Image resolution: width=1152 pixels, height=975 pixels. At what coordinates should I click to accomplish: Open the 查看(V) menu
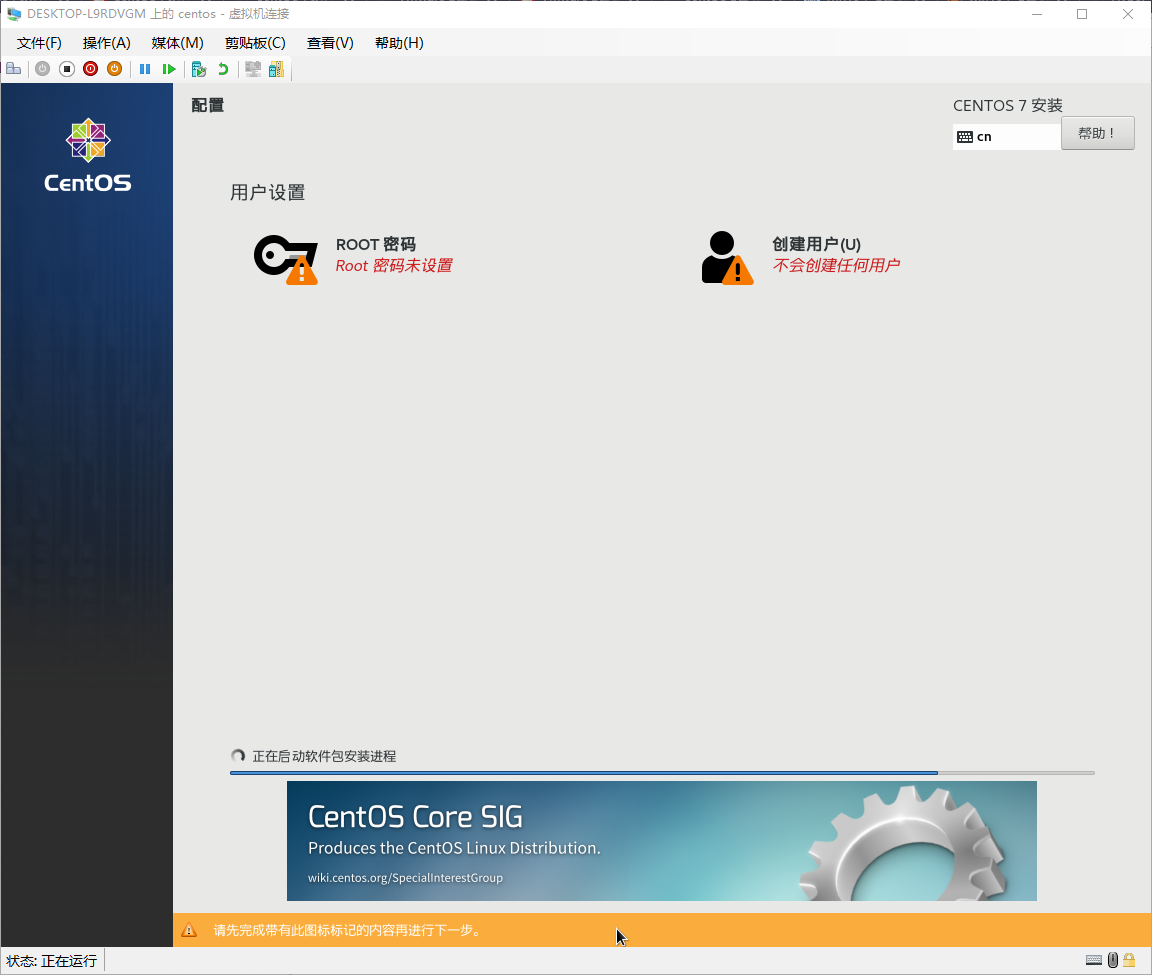click(330, 43)
